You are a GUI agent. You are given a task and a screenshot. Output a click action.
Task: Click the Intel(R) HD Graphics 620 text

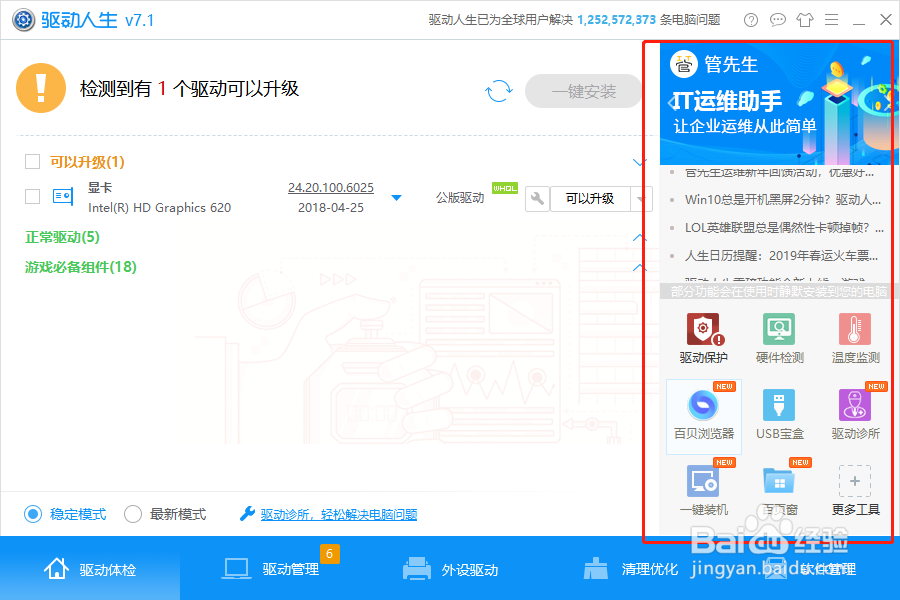click(x=160, y=207)
